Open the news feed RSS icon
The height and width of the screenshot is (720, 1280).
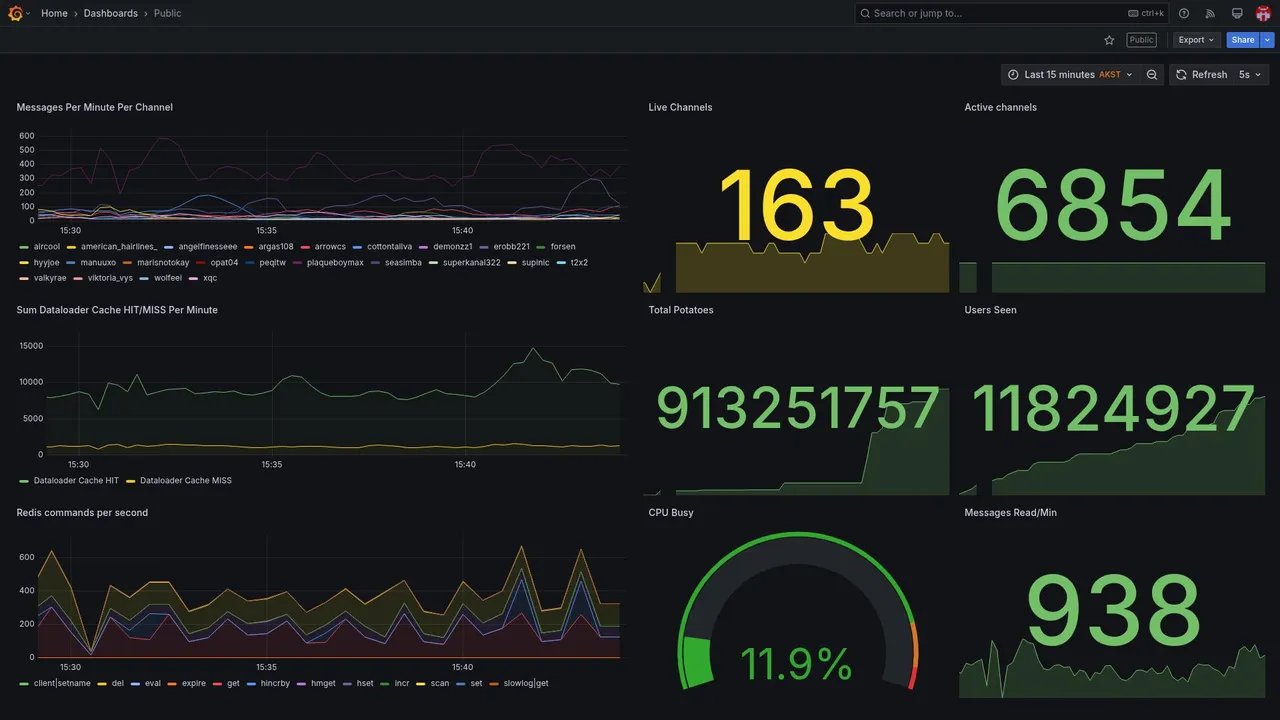click(1210, 13)
